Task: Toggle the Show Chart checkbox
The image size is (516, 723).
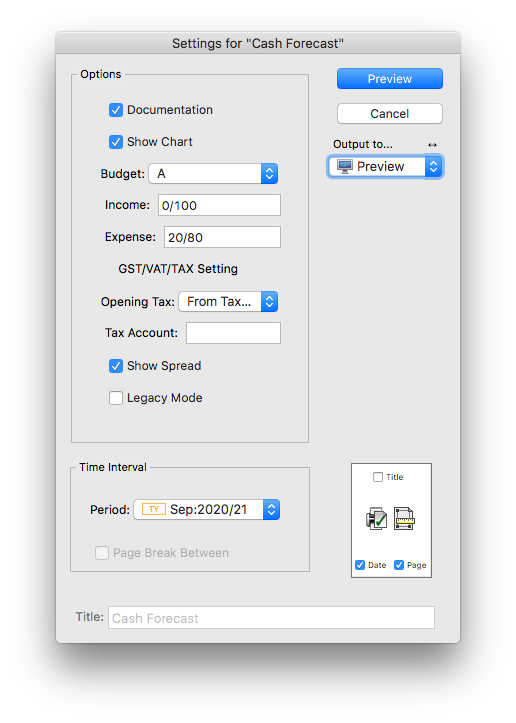Action: coord(116,142)
